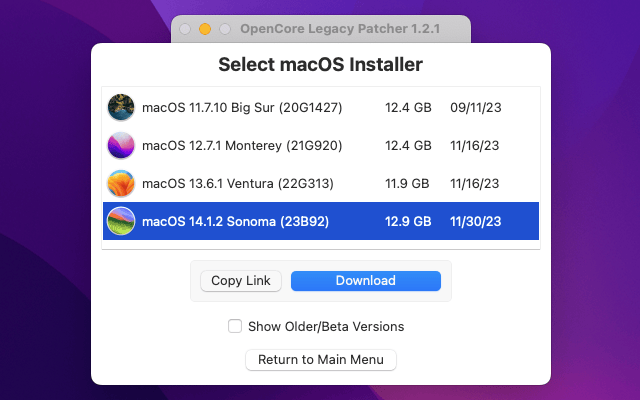Select macOS 14.1.2 Sonoma row
Viewport: 640px width, 400px height.
click(x=236, y=221)
